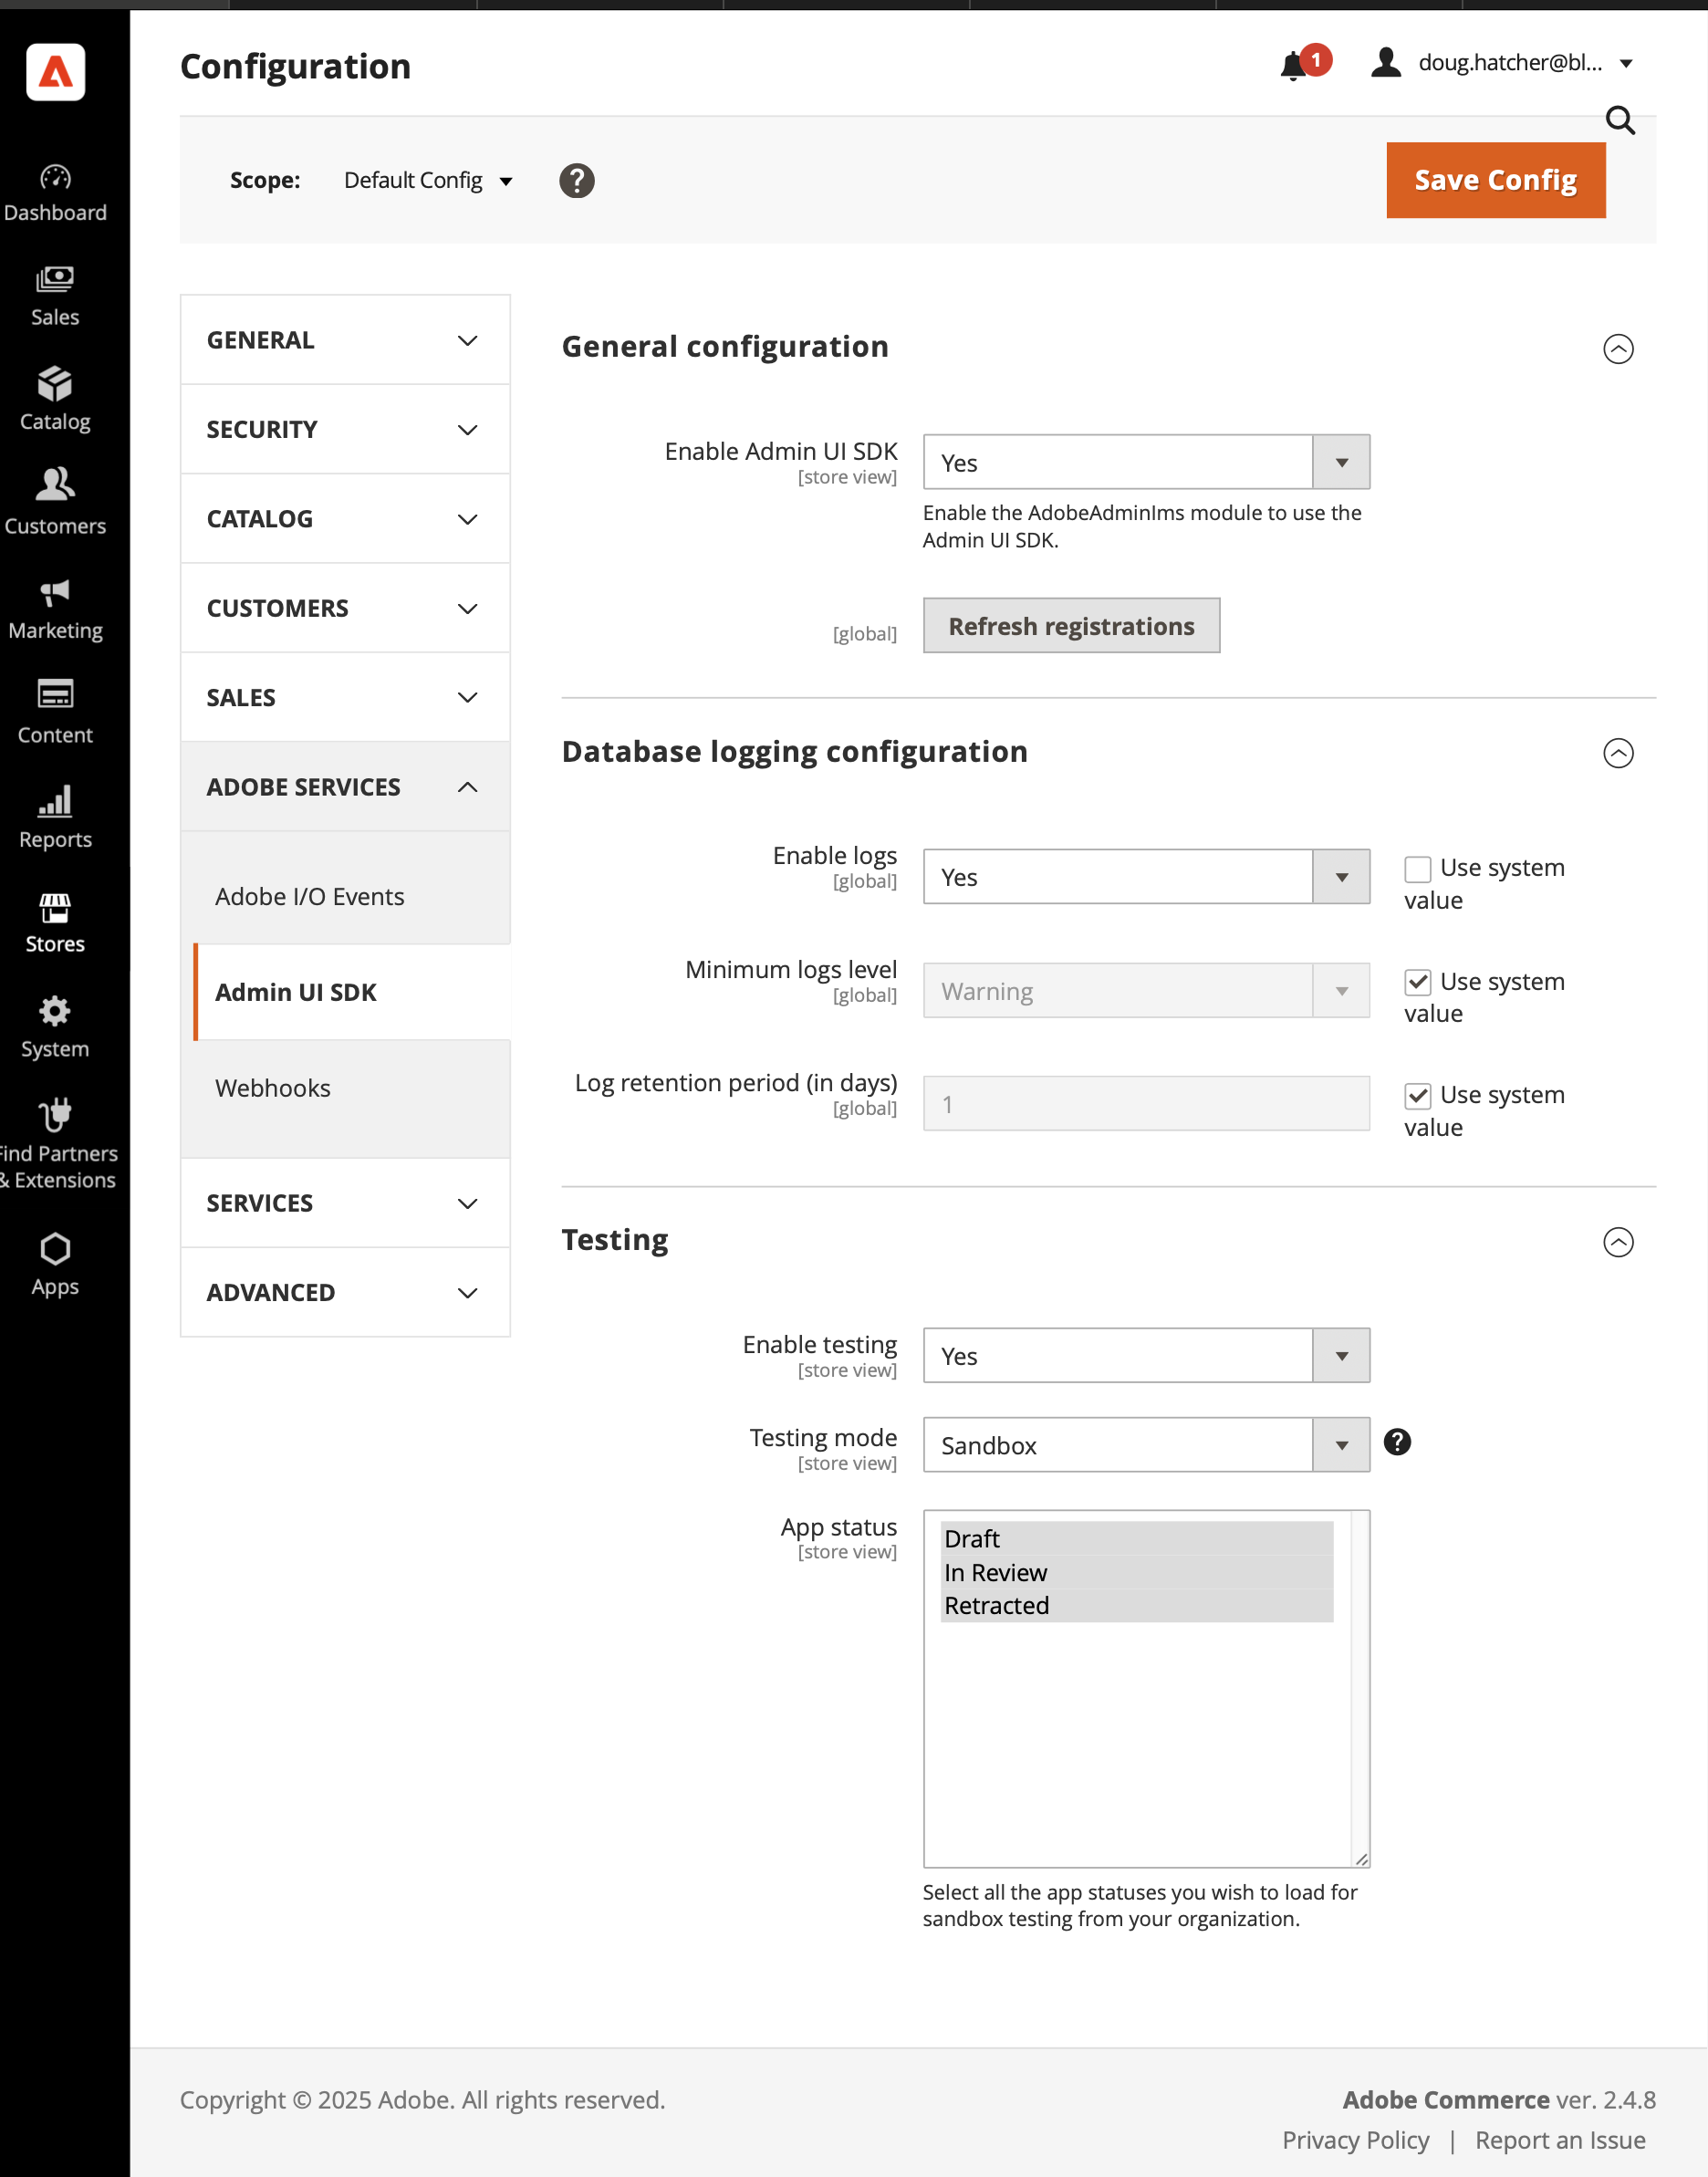Collapse the Testing section
This screenshot has width=1708, height=2177.
(x=1618, y=1242)
